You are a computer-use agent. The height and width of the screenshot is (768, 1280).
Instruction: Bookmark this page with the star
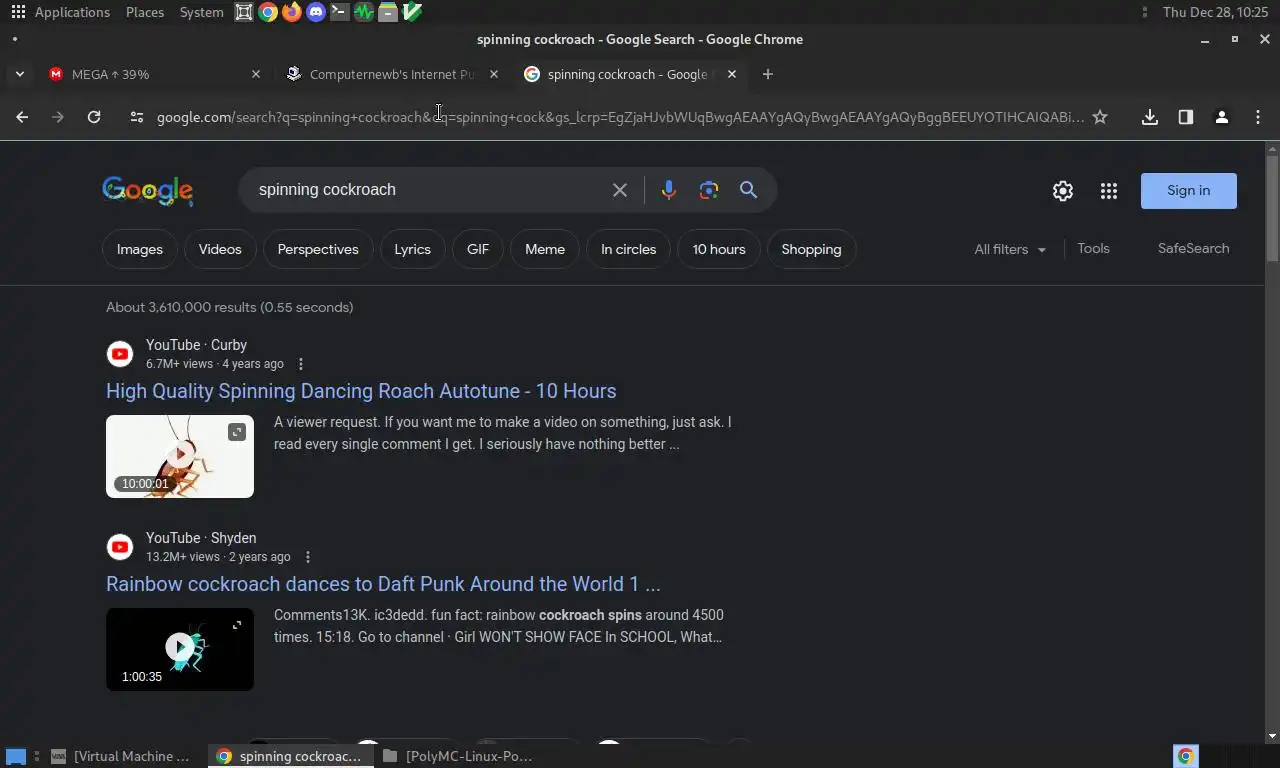(1100, 117)
